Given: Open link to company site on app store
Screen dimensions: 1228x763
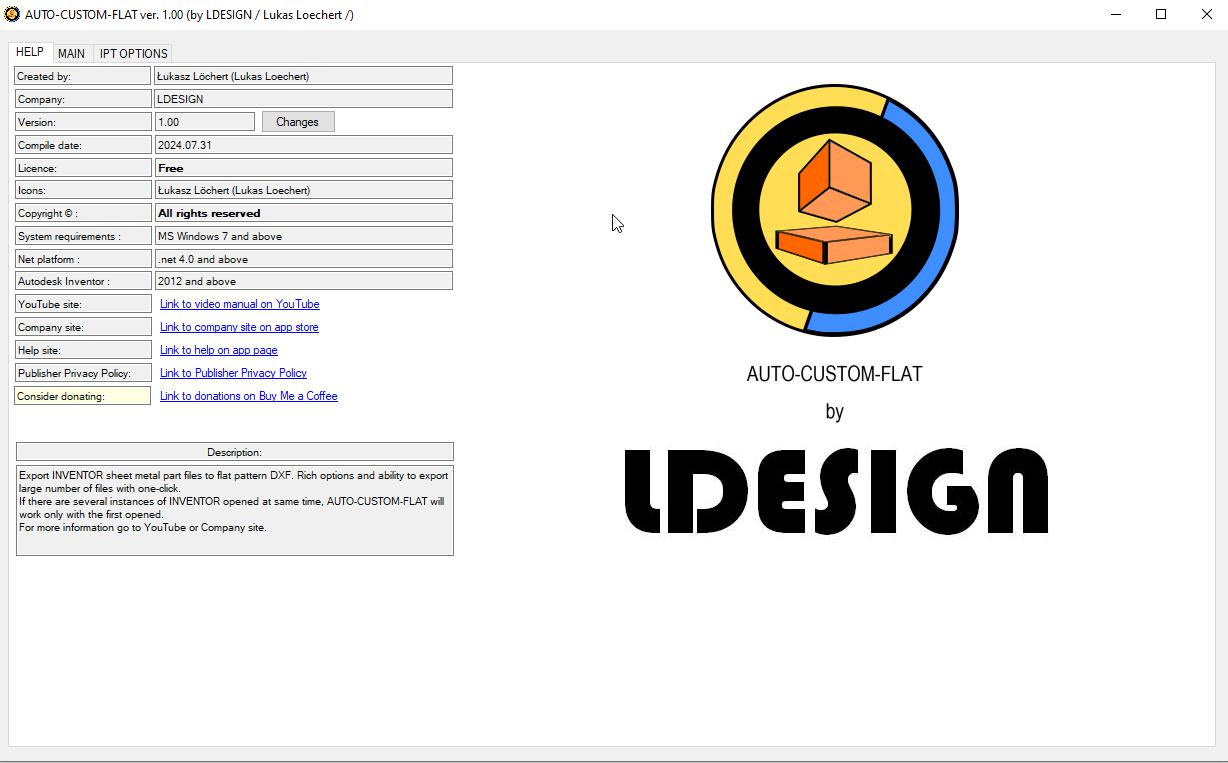Looking at the screenshot, I should [239, 327].
